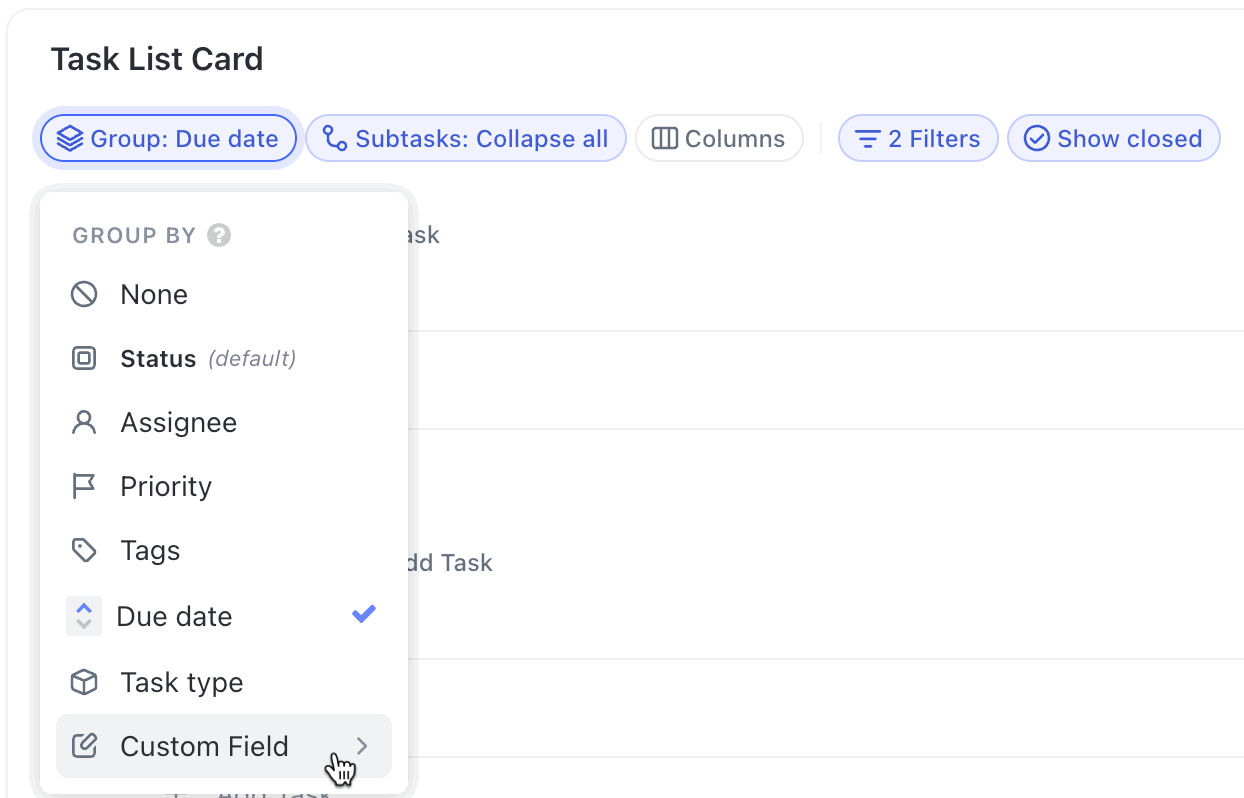The width and height of the screenshot is (1244, 798).
Task: Click the subtask branch icon beside Subtasks label
Action: (335, 138)
